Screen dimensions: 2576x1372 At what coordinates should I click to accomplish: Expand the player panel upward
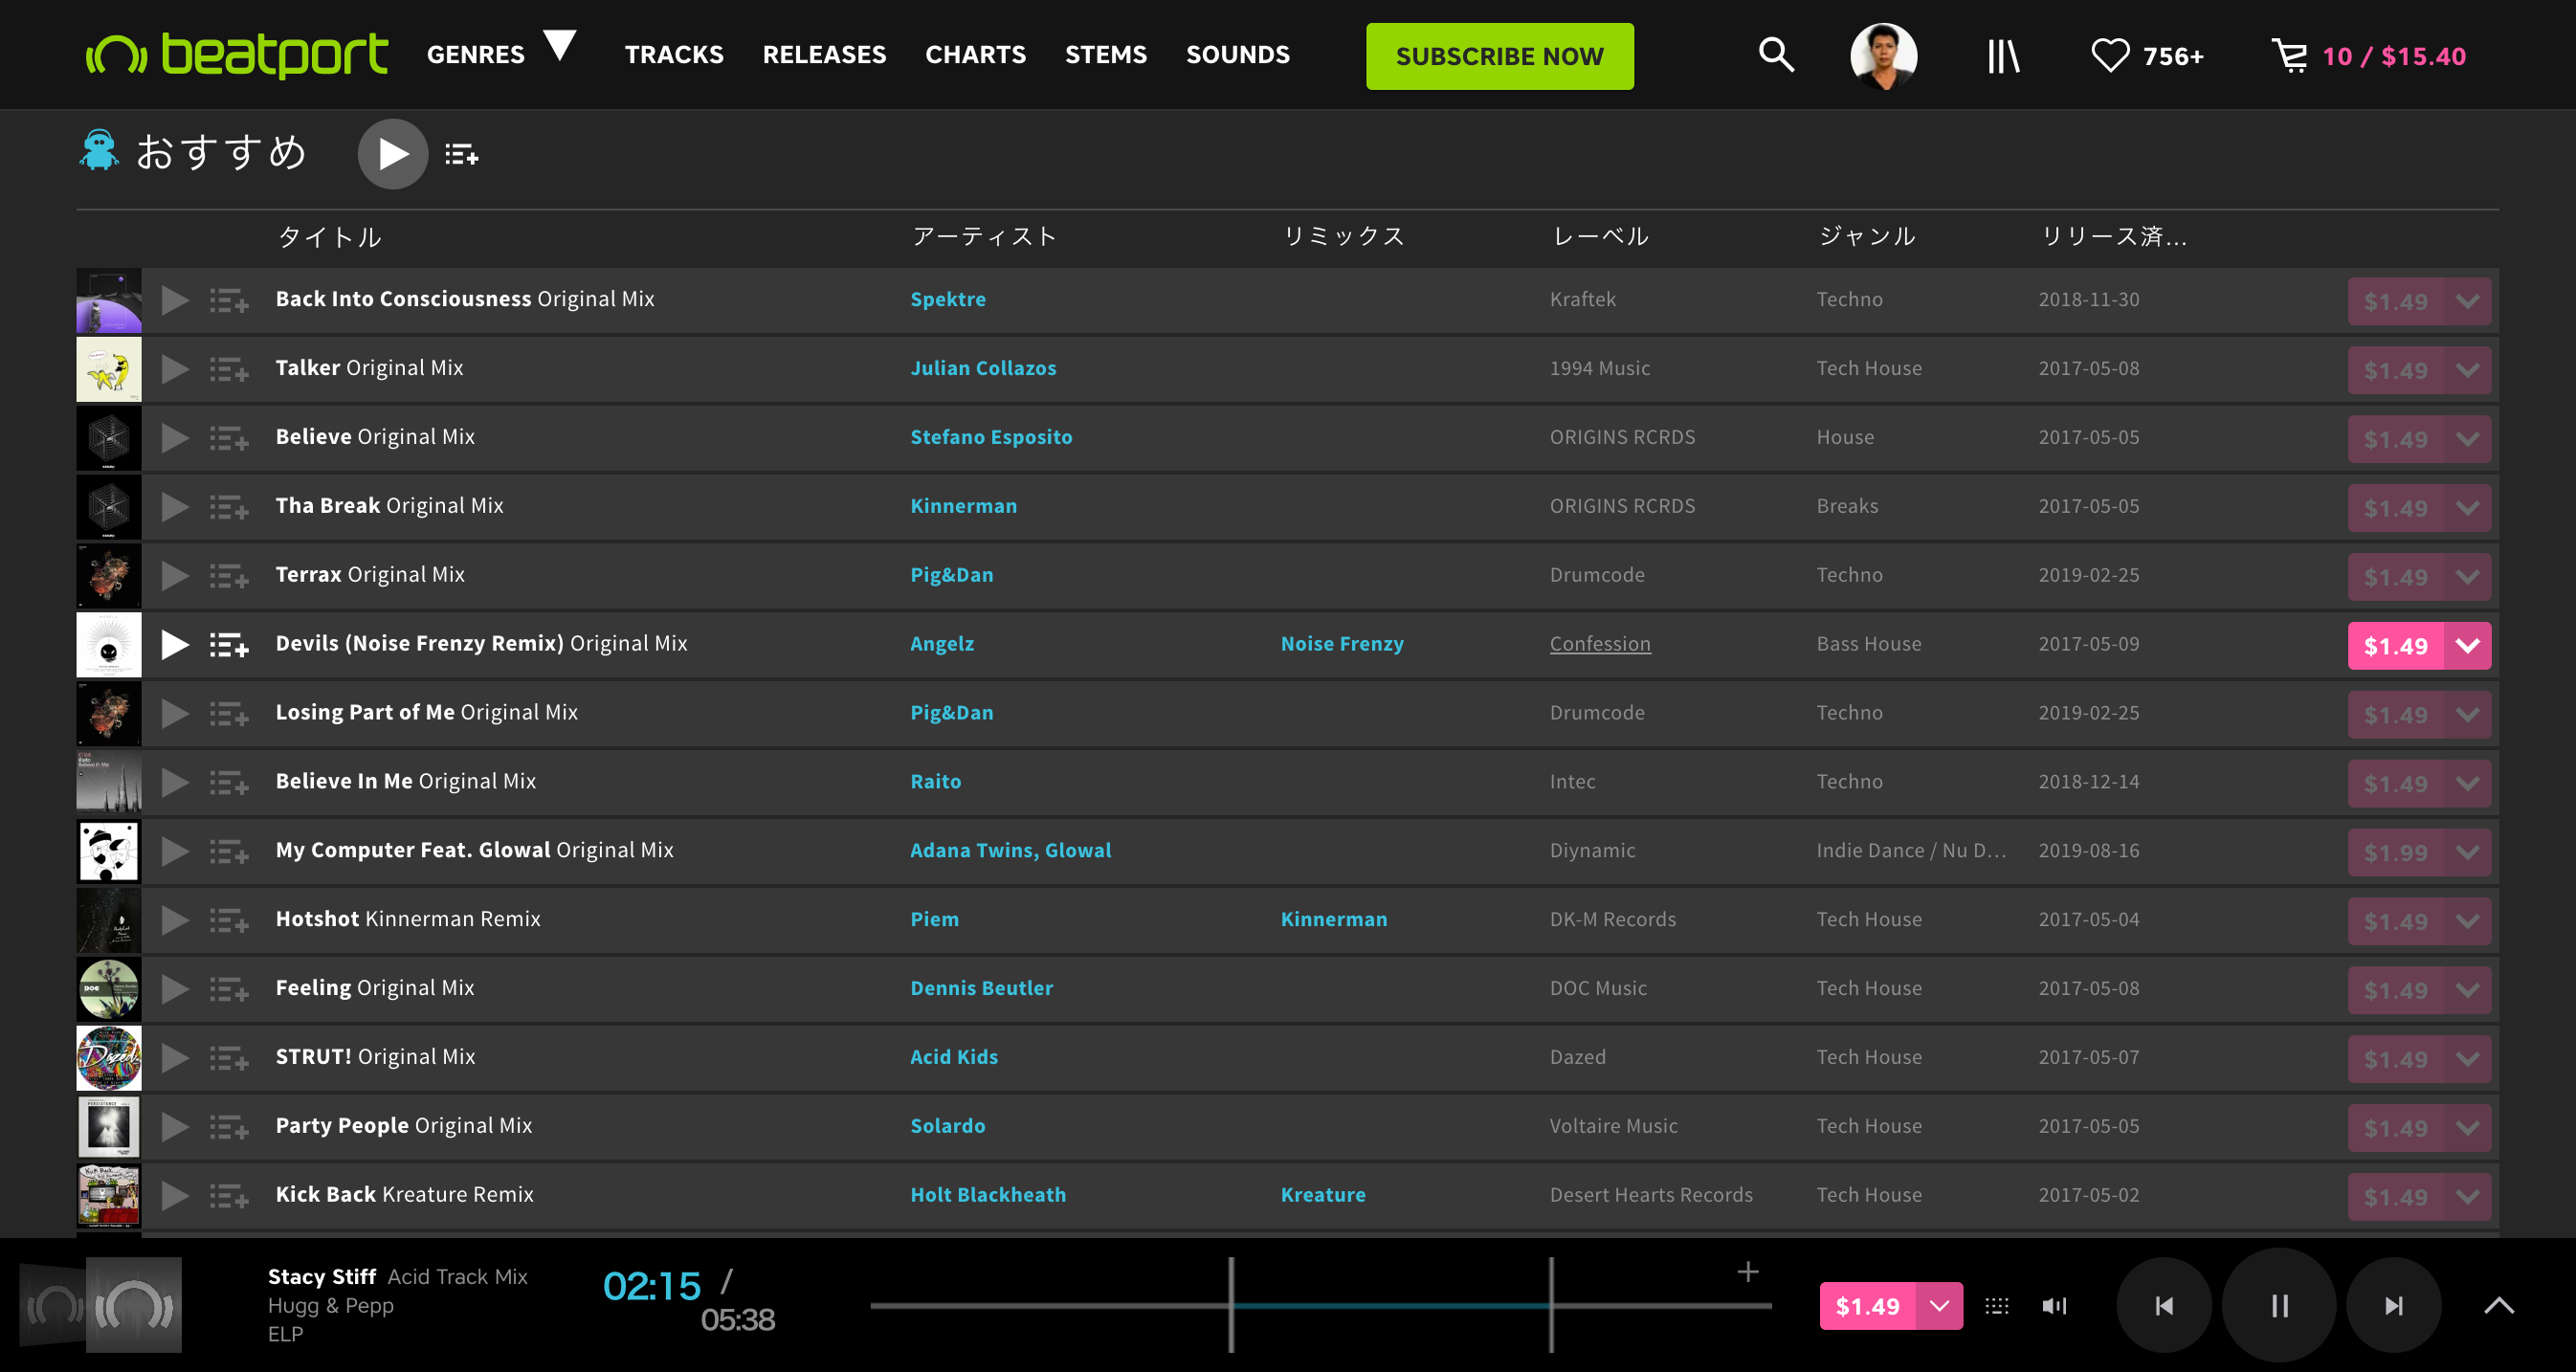click(2499, 1305)
